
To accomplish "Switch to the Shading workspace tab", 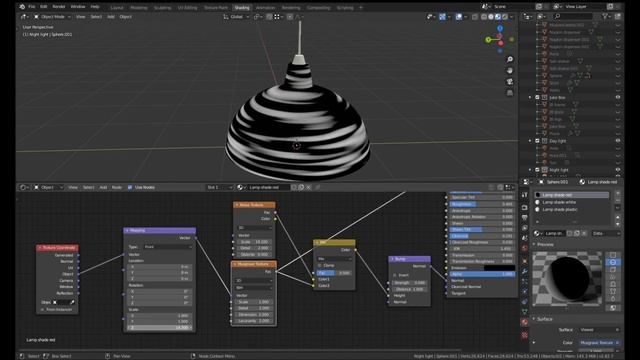I will coord(242,7).
